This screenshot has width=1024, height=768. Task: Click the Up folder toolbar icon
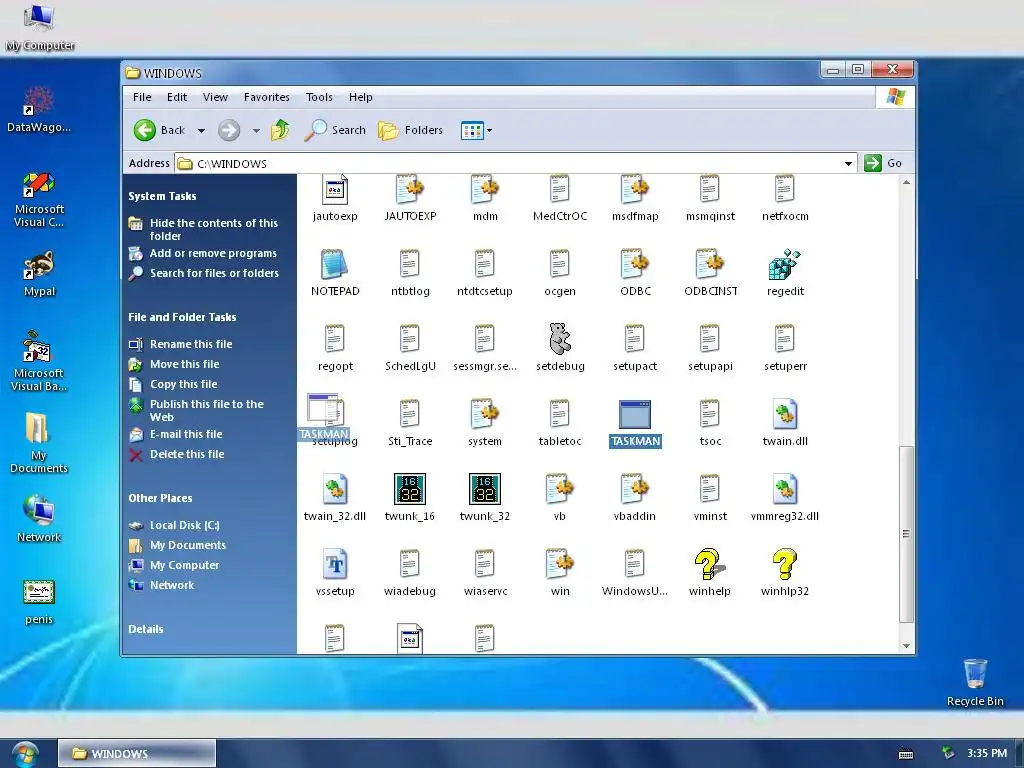click(x=280, y=130)
